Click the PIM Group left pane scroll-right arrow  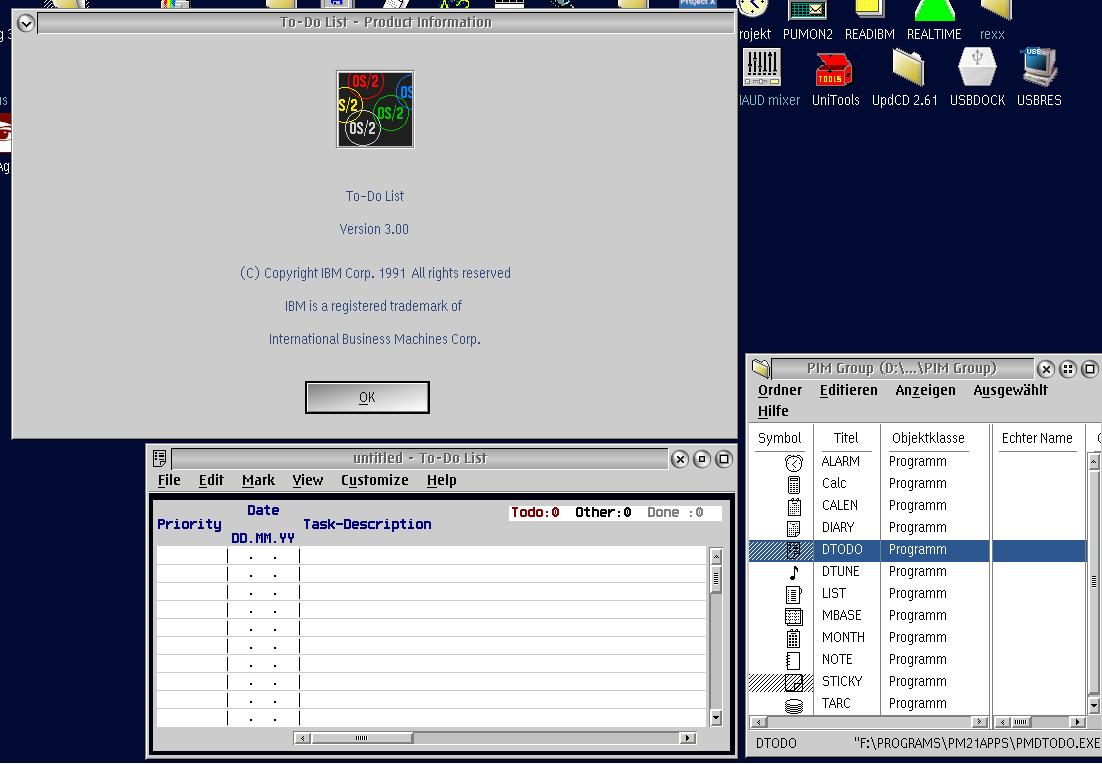pos(980,722)
